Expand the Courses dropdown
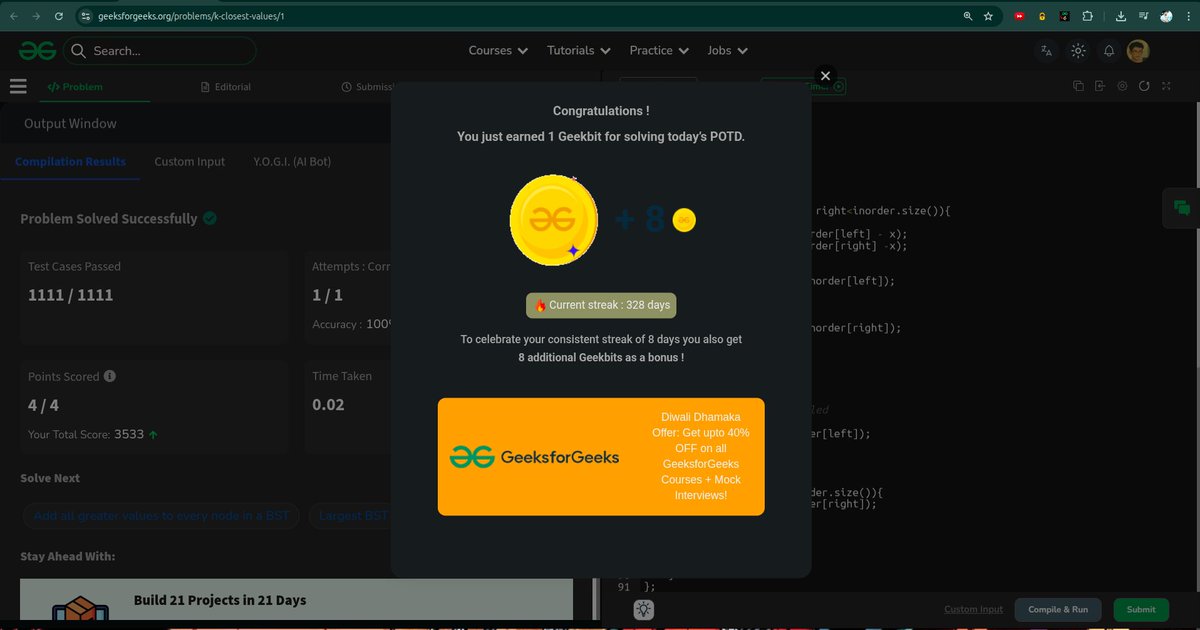1200x630 pixels. tap(498, 50)
